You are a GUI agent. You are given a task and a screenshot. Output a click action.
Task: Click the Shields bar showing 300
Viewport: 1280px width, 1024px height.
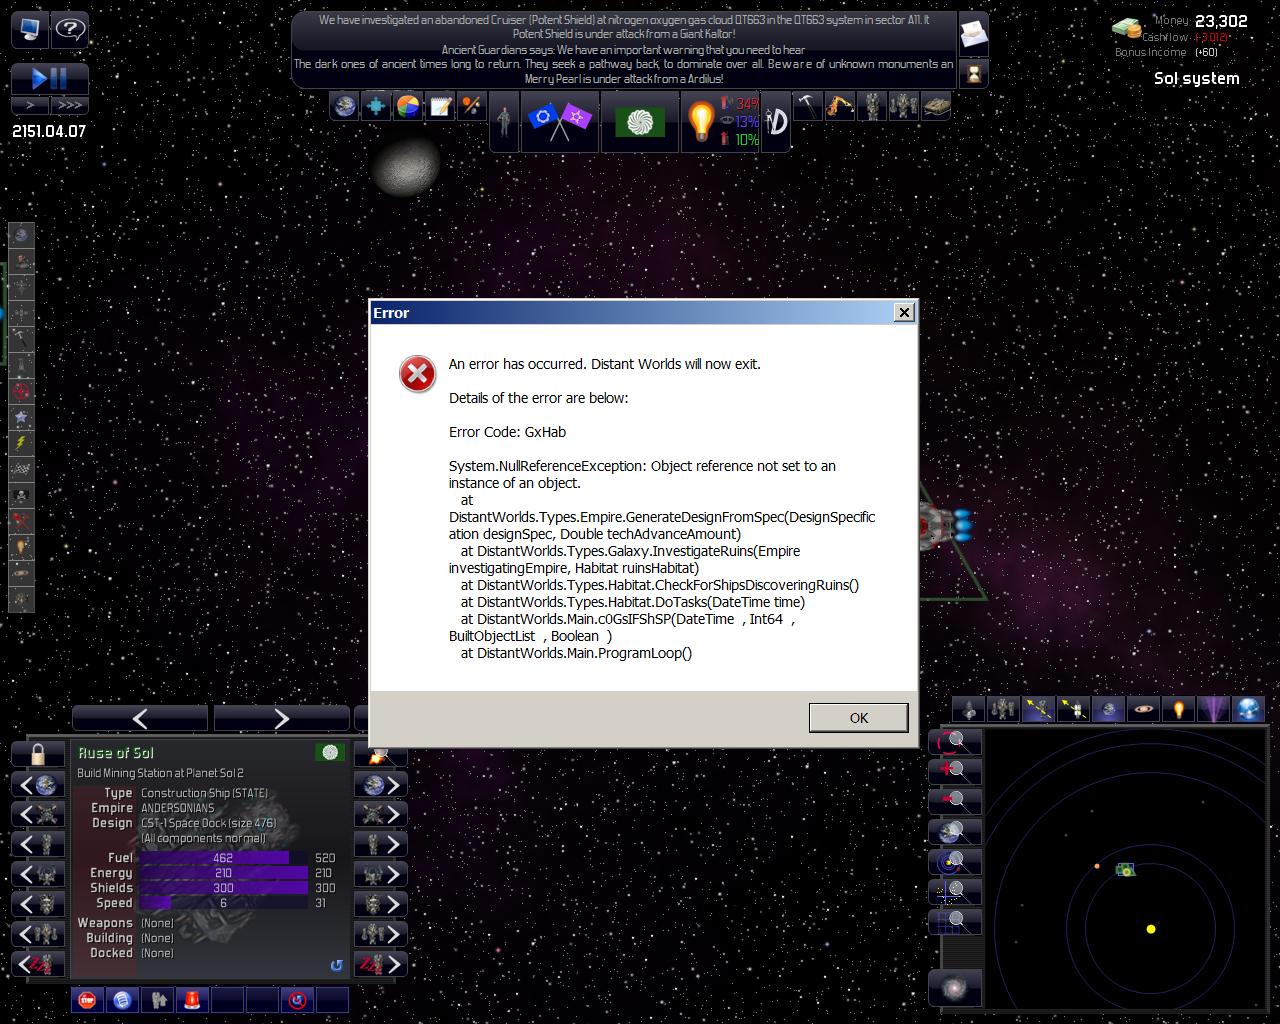tap(223, 888)
